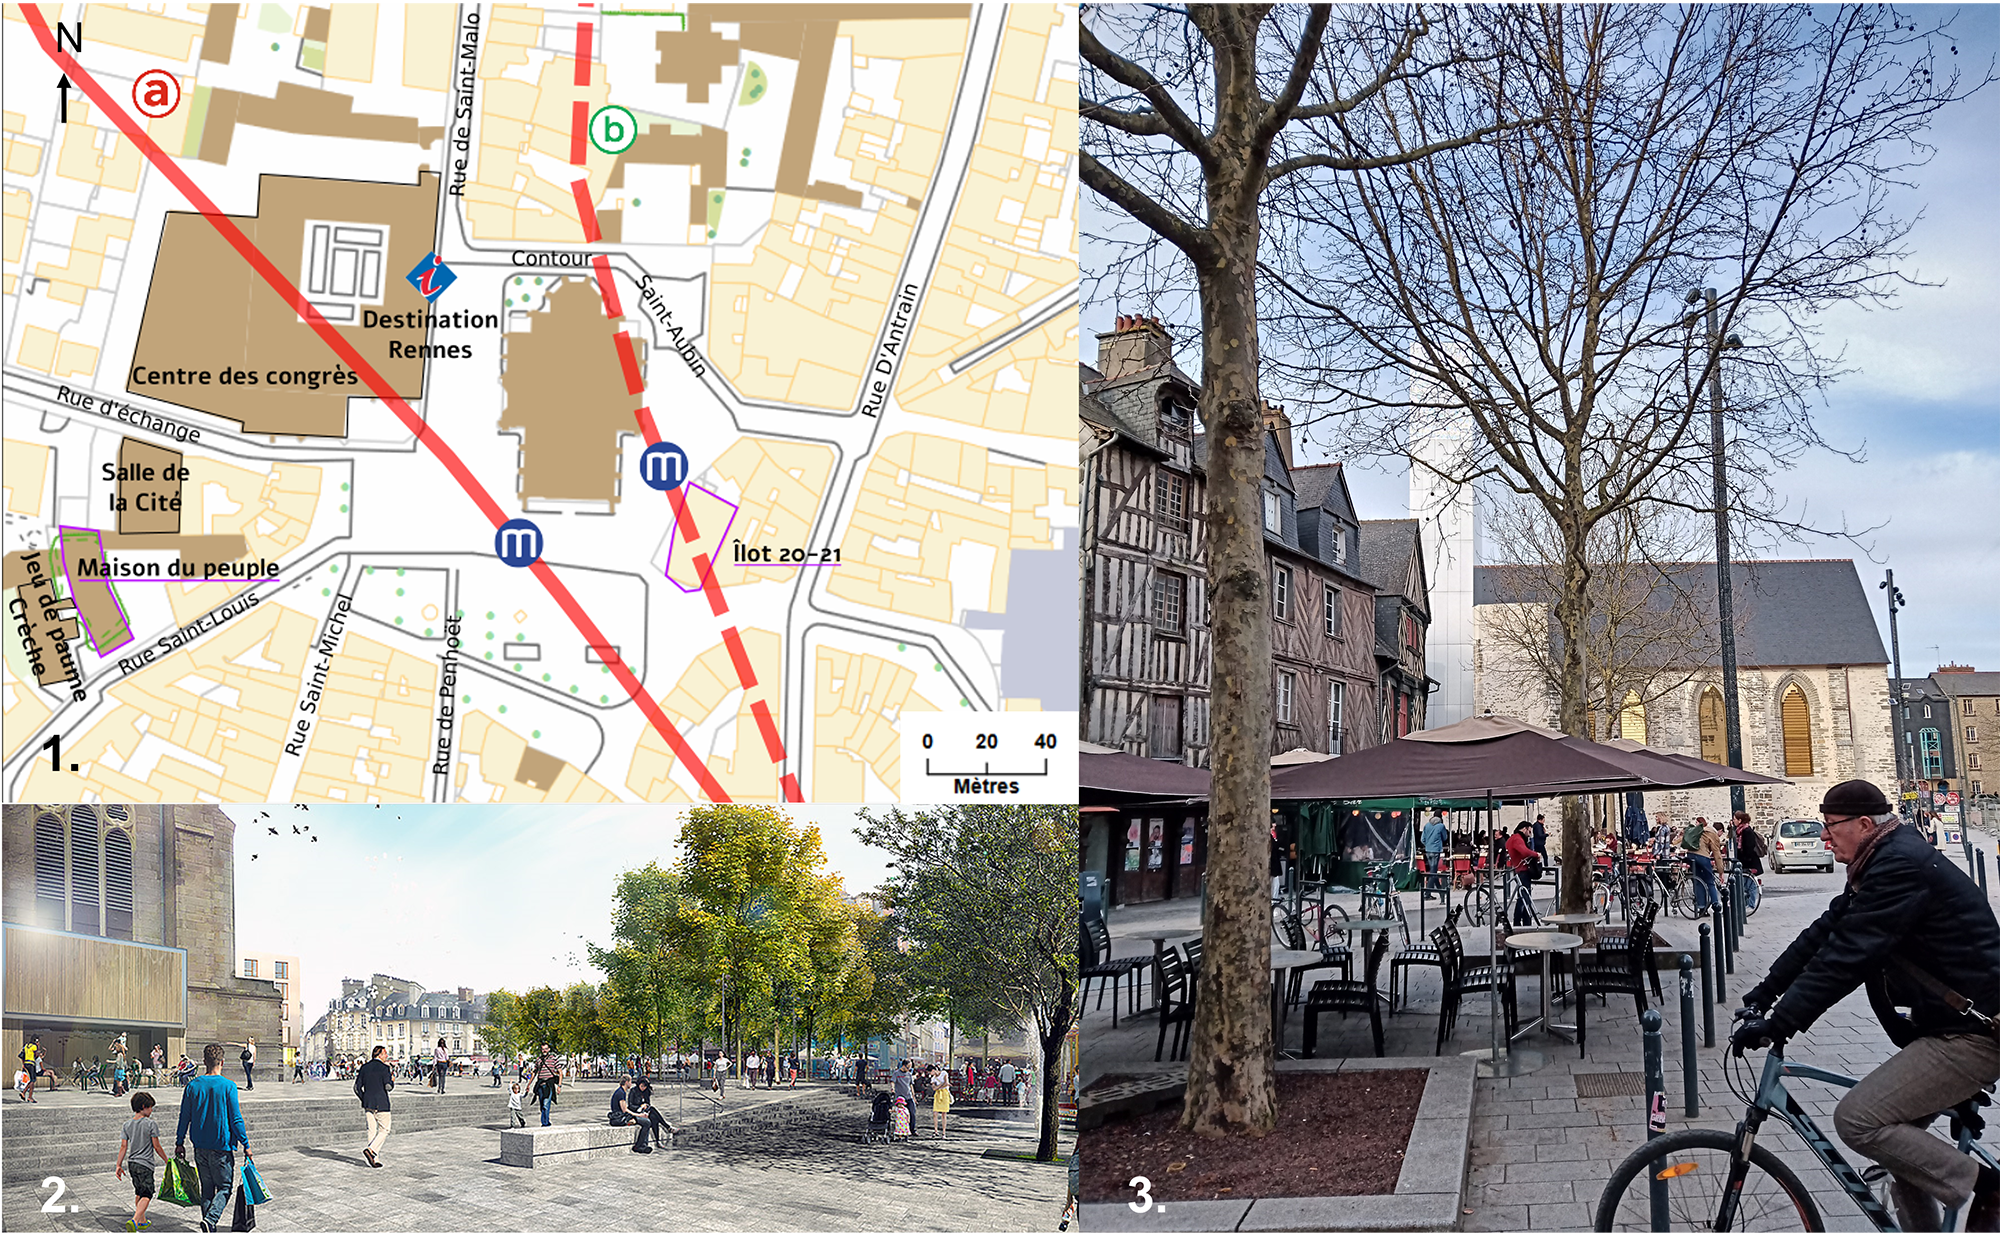Click the 'Rue d'échange' street label
2000x1254 pixels.
click(x=128, y=413)
